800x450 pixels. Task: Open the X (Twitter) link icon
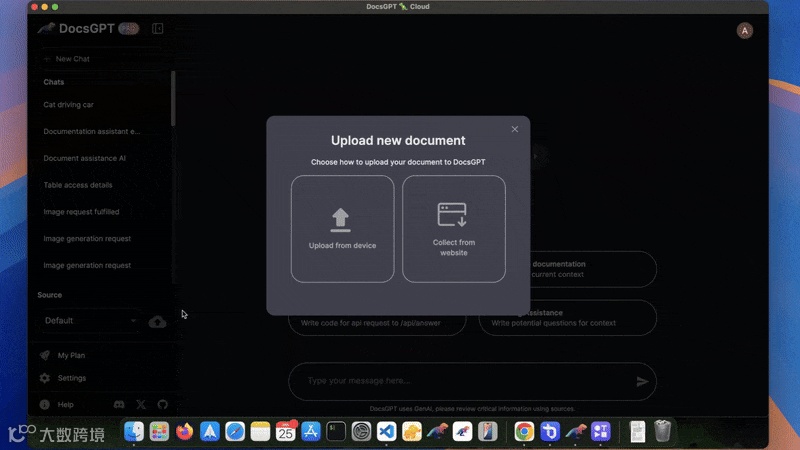point(141,405)
